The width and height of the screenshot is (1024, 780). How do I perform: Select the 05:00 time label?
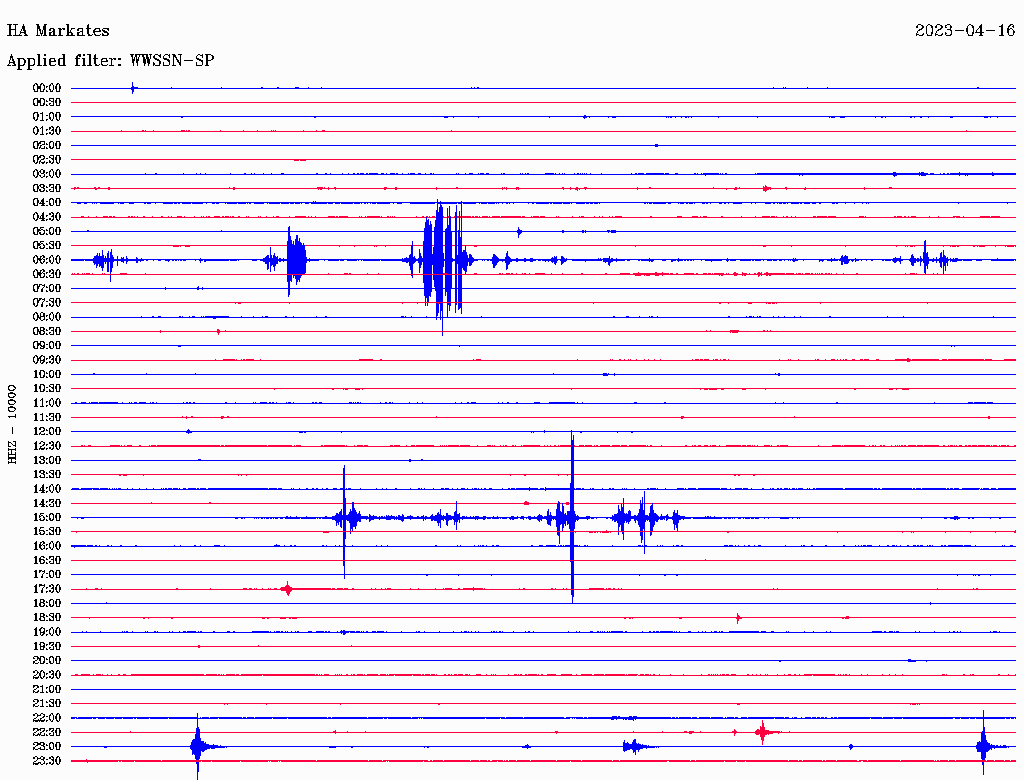pyautogui.click(x=47, y=231)
